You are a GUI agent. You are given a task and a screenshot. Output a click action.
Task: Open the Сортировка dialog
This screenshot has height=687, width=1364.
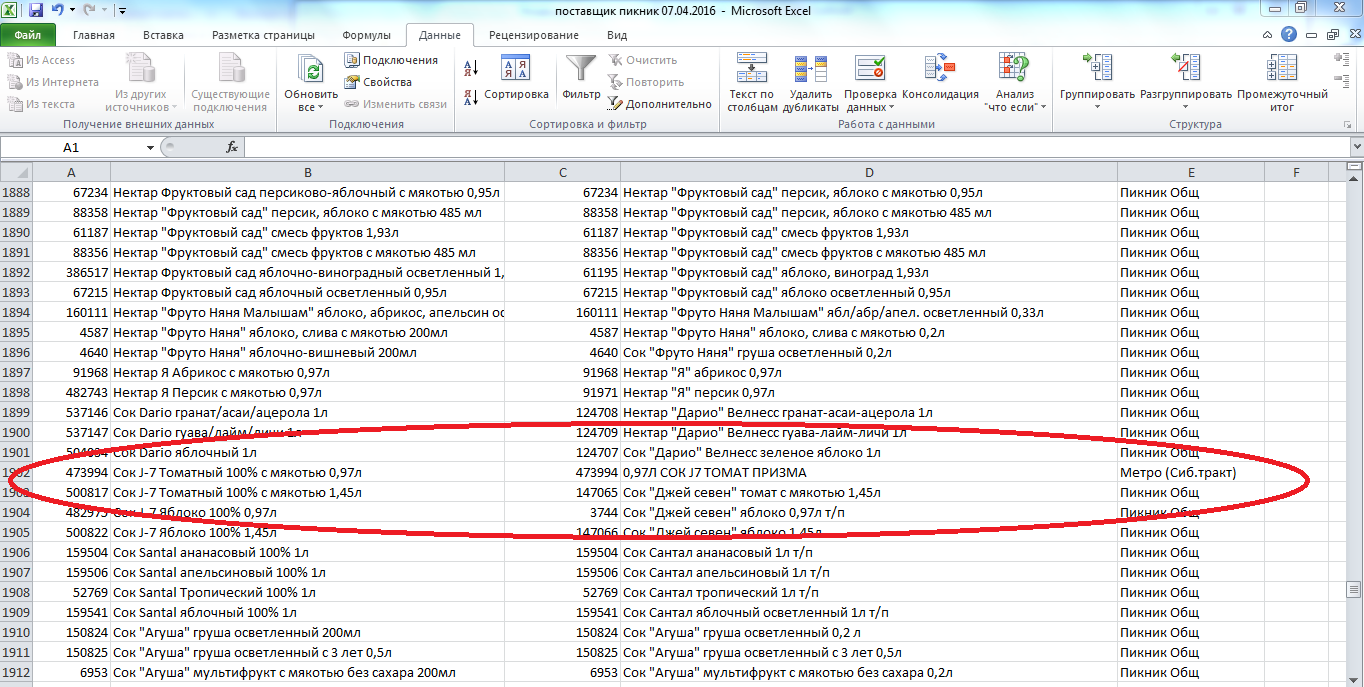click(x=517, y=78)
